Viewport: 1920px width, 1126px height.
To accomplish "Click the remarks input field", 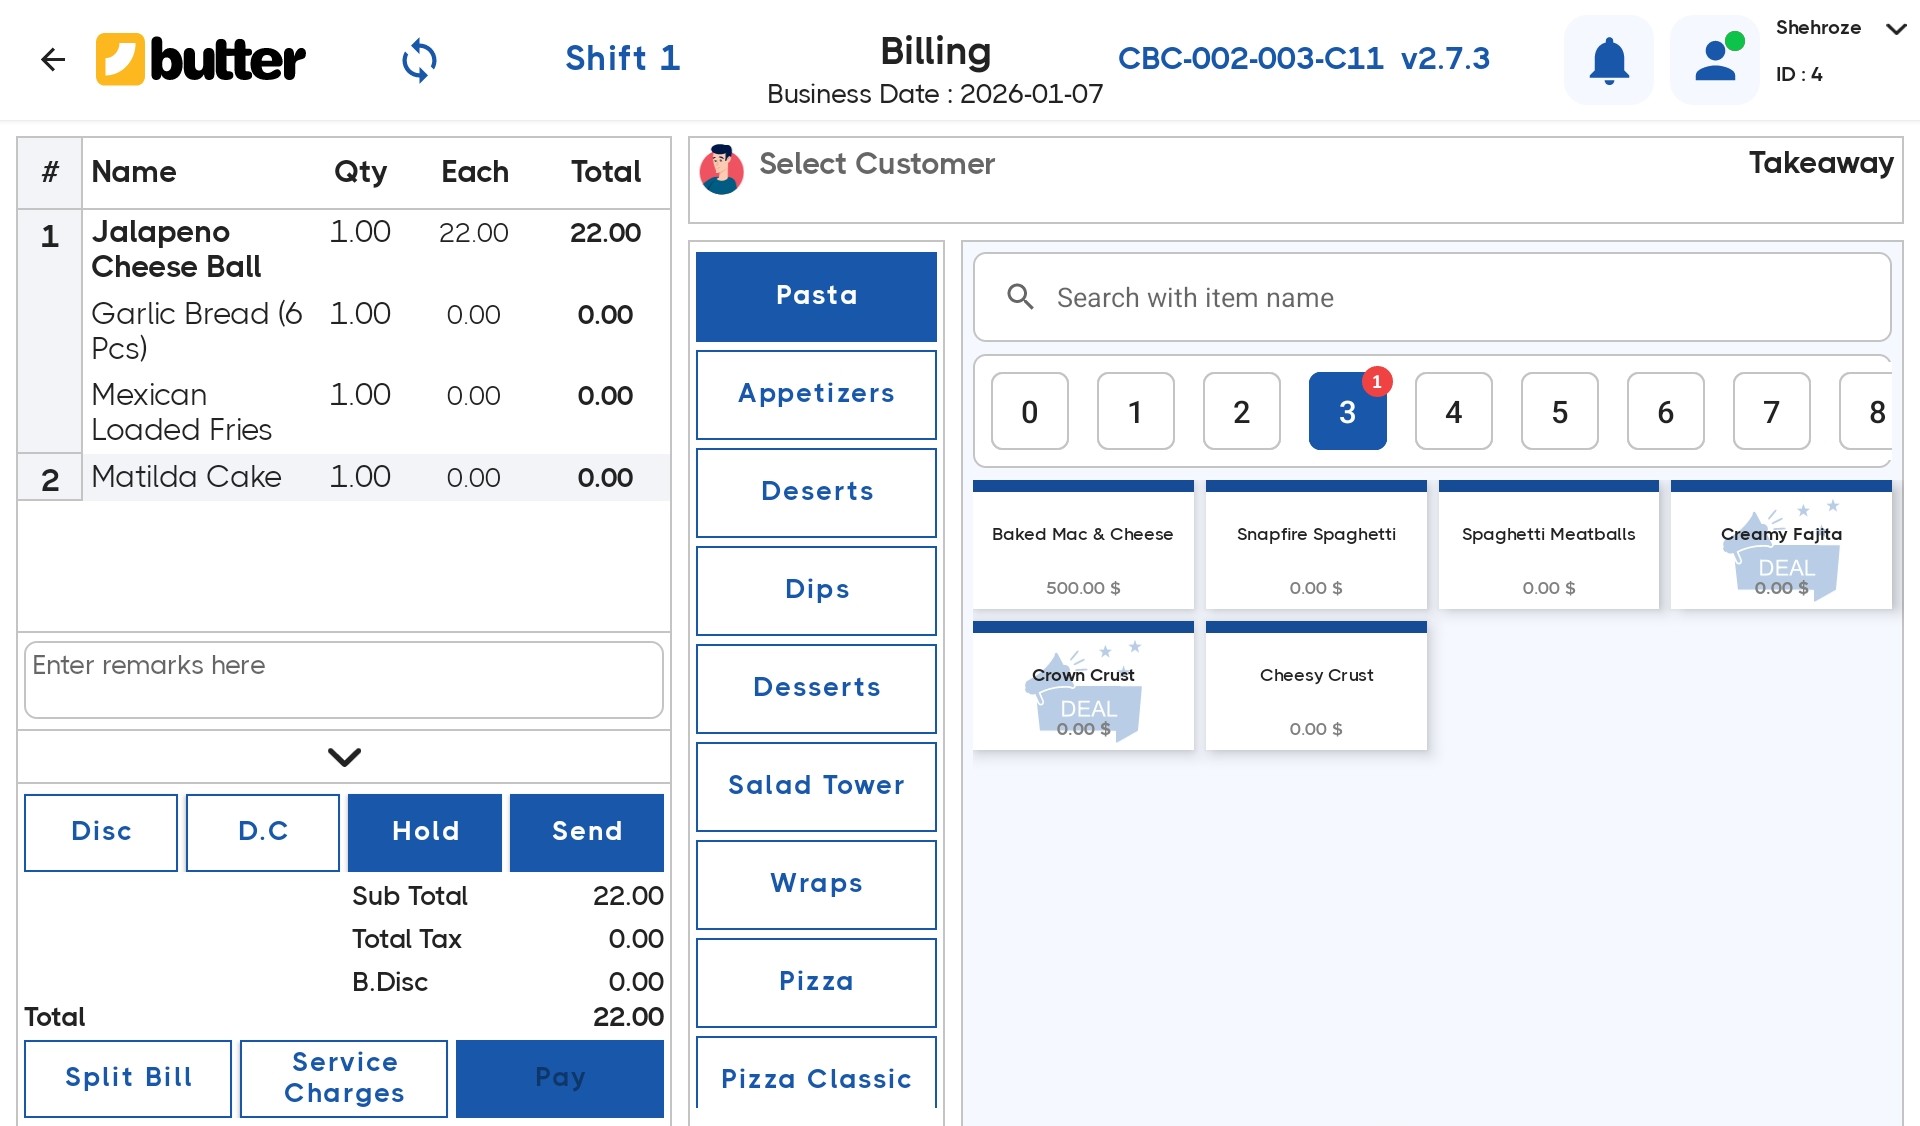I will (x=344, y=680).
